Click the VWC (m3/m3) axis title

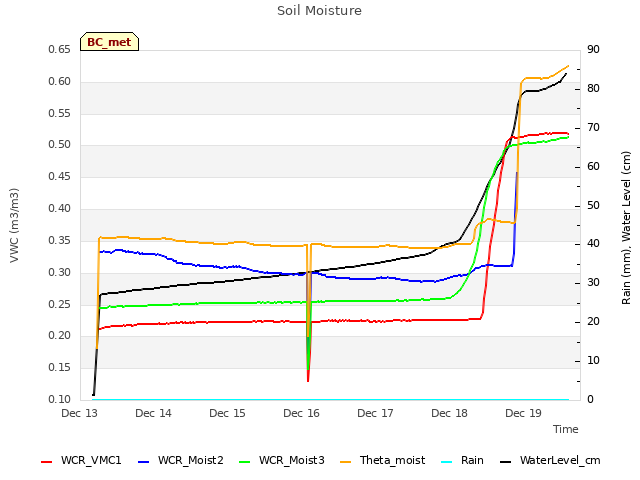[x=14, y=225]
